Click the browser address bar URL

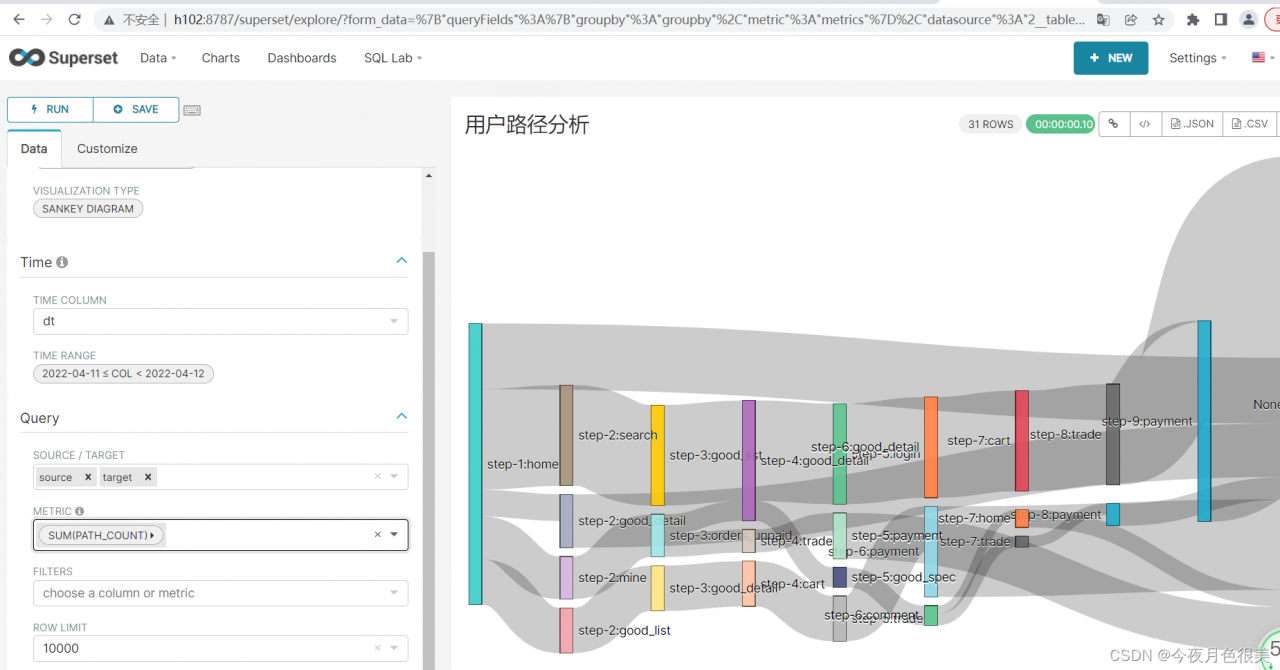click(630, 19)
